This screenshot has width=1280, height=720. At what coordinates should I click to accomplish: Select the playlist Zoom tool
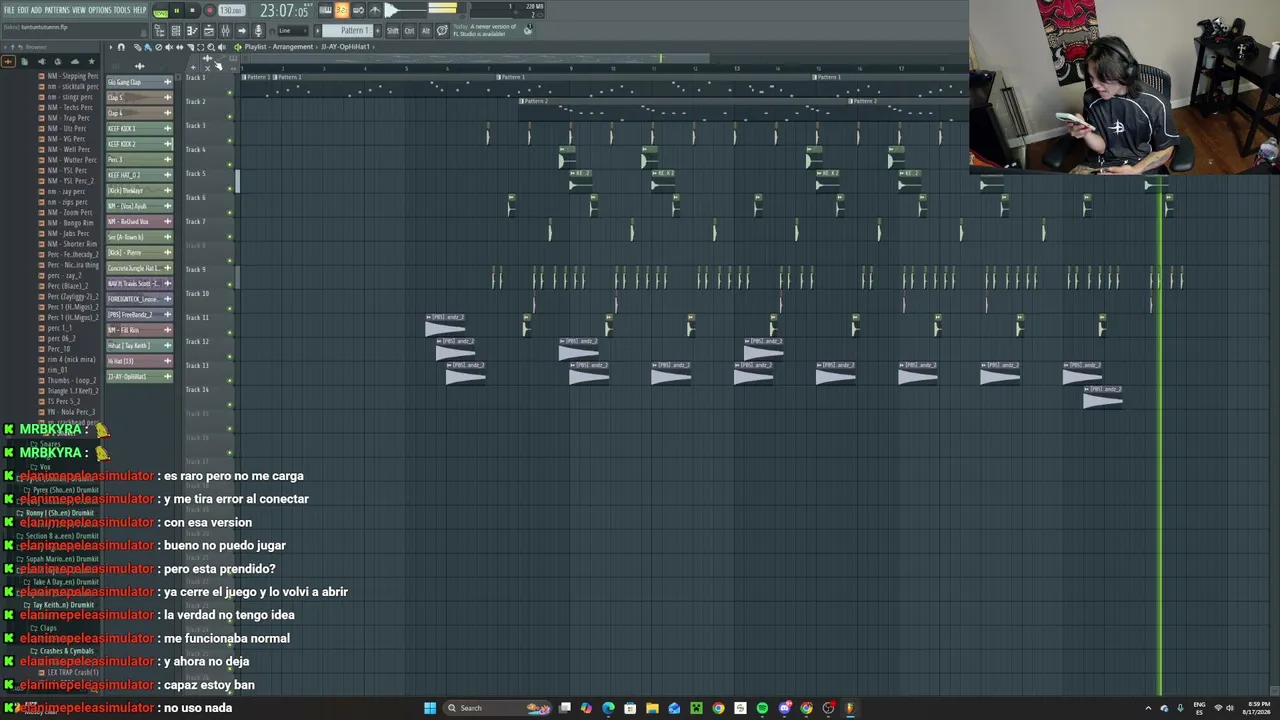point(212,47)
